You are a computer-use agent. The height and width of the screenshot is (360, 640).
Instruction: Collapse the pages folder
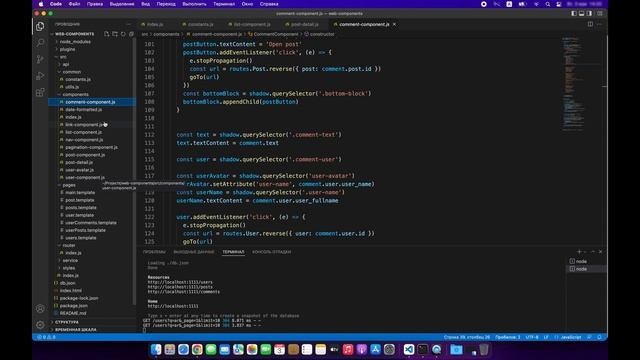tap(69, 185)
